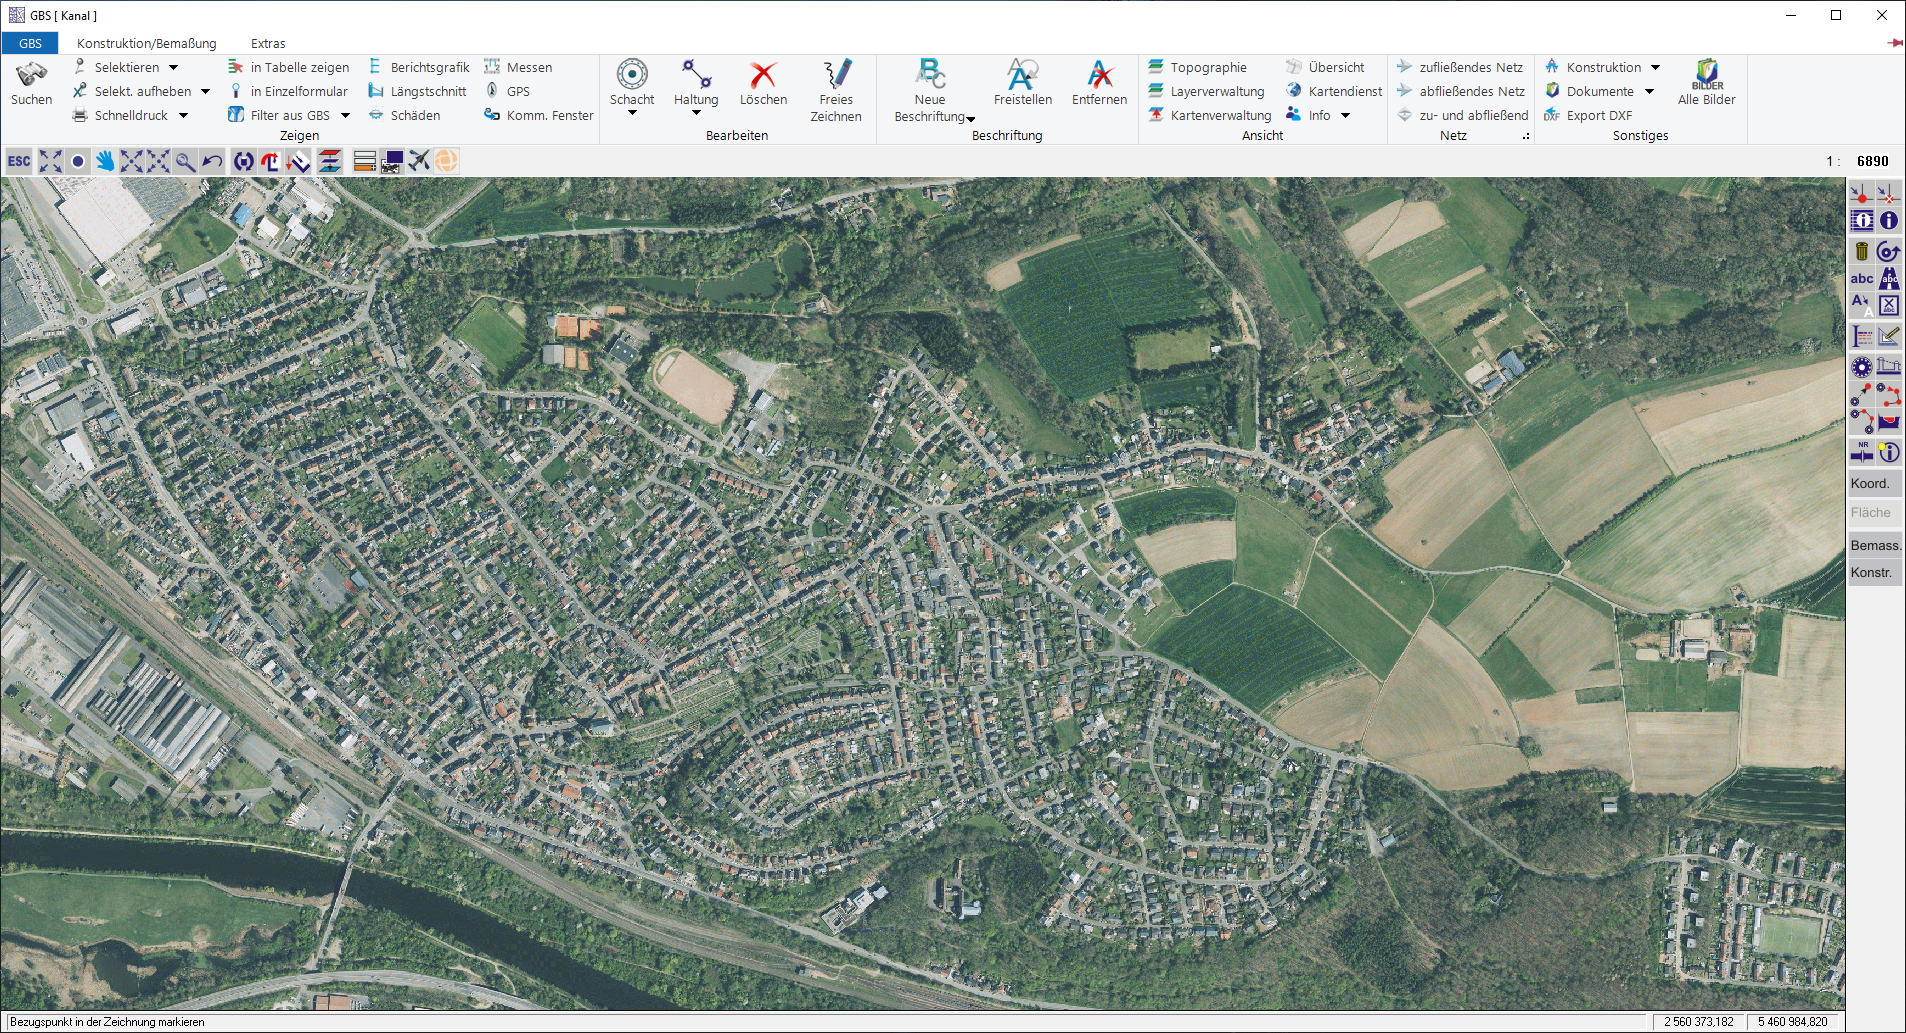This screenshot has width=1906, height=1033.
Task: Open Freies Zeichnen drawing tool
Action: [x=836, y=76]
